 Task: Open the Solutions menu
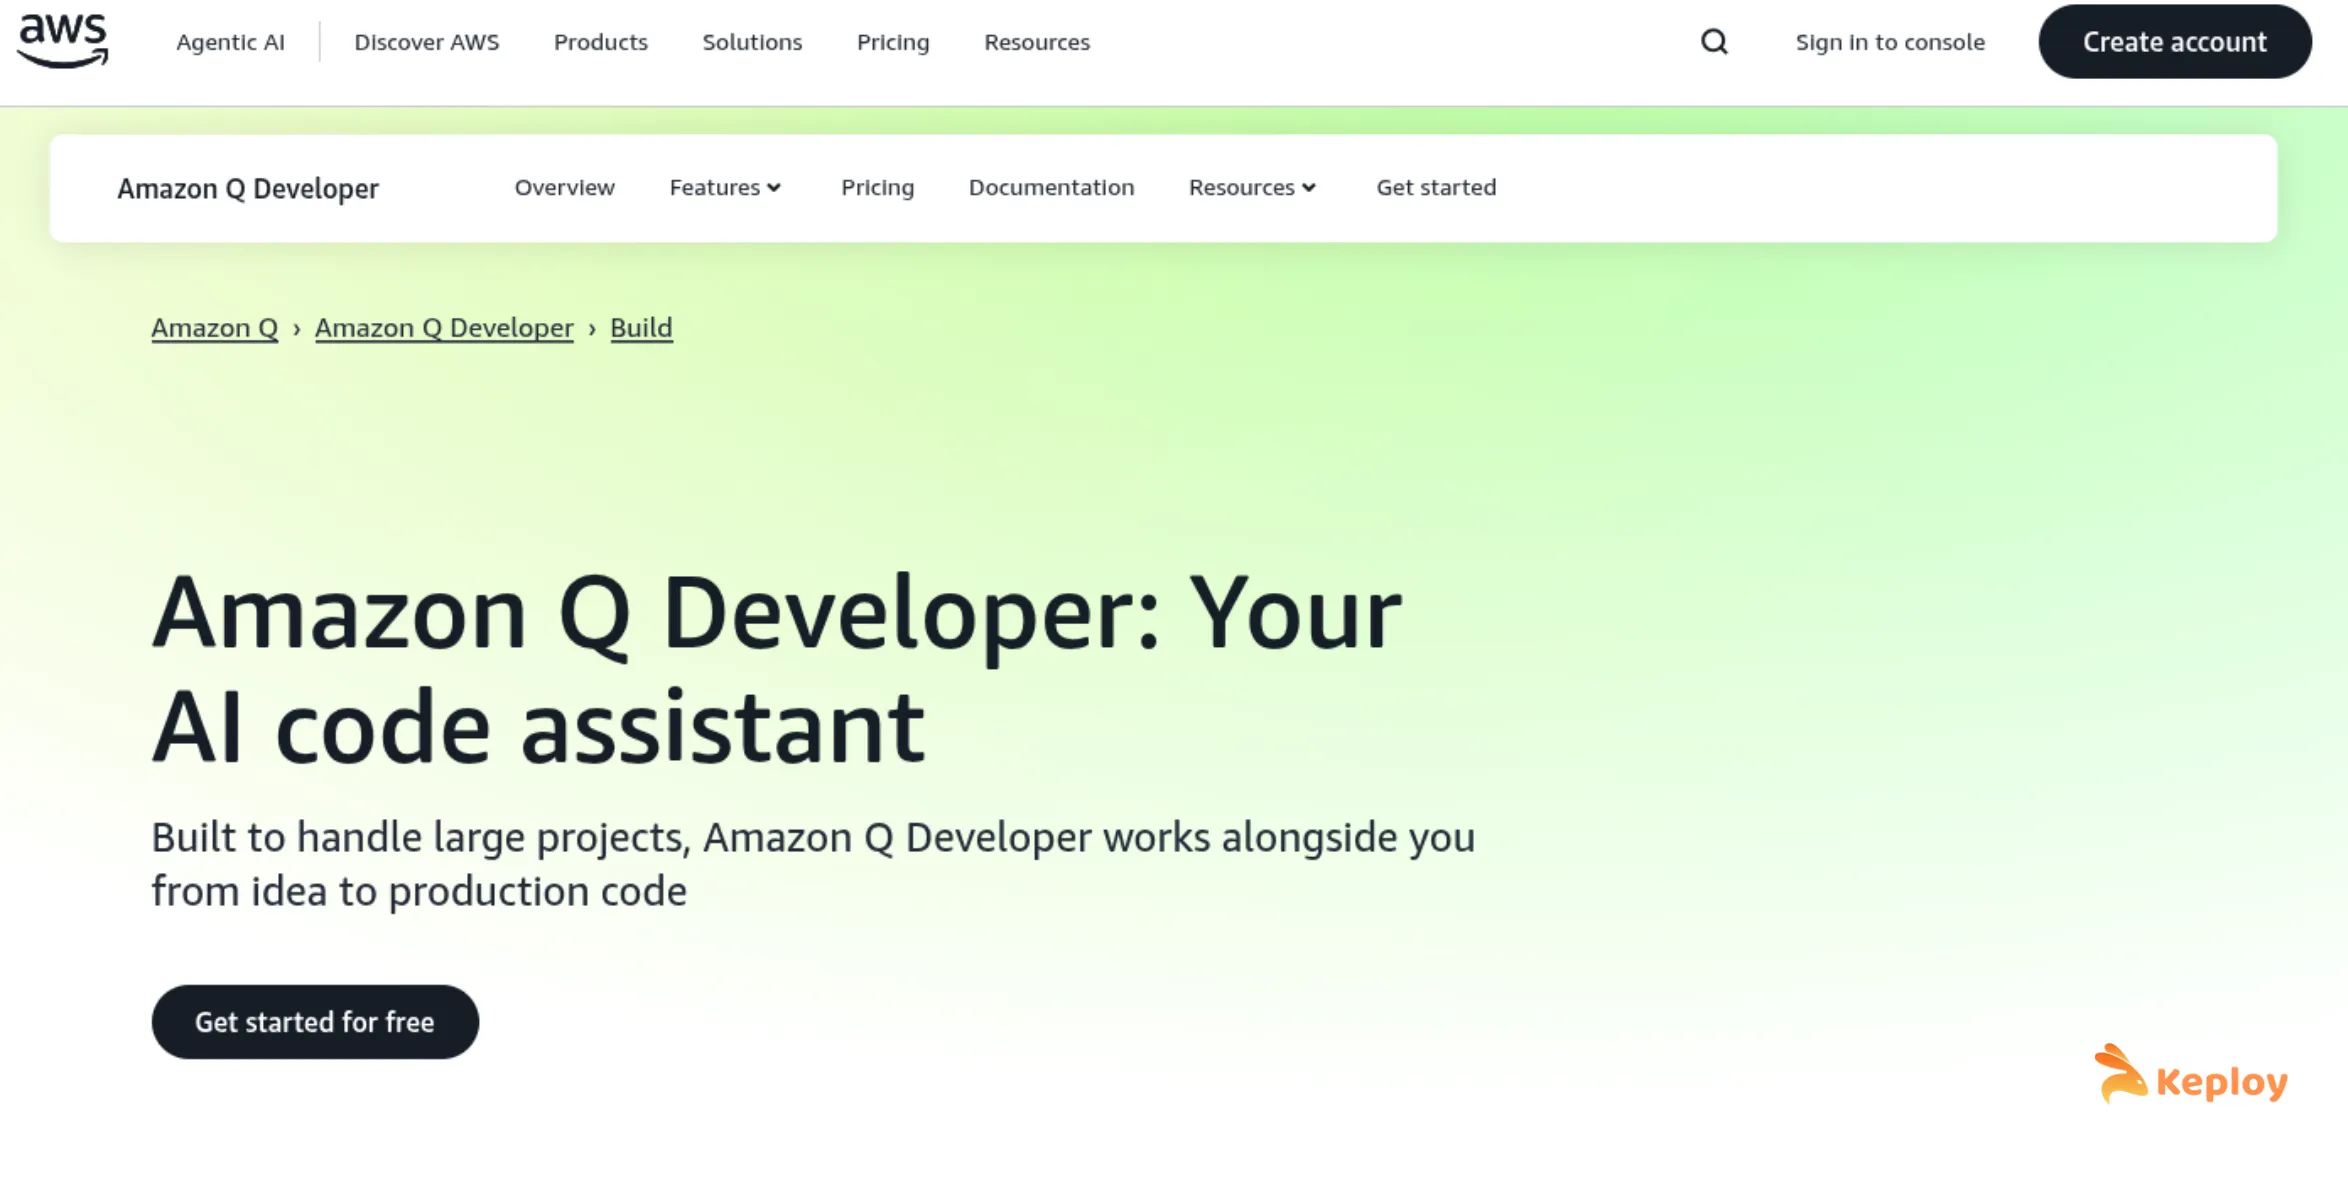(752, 42)
